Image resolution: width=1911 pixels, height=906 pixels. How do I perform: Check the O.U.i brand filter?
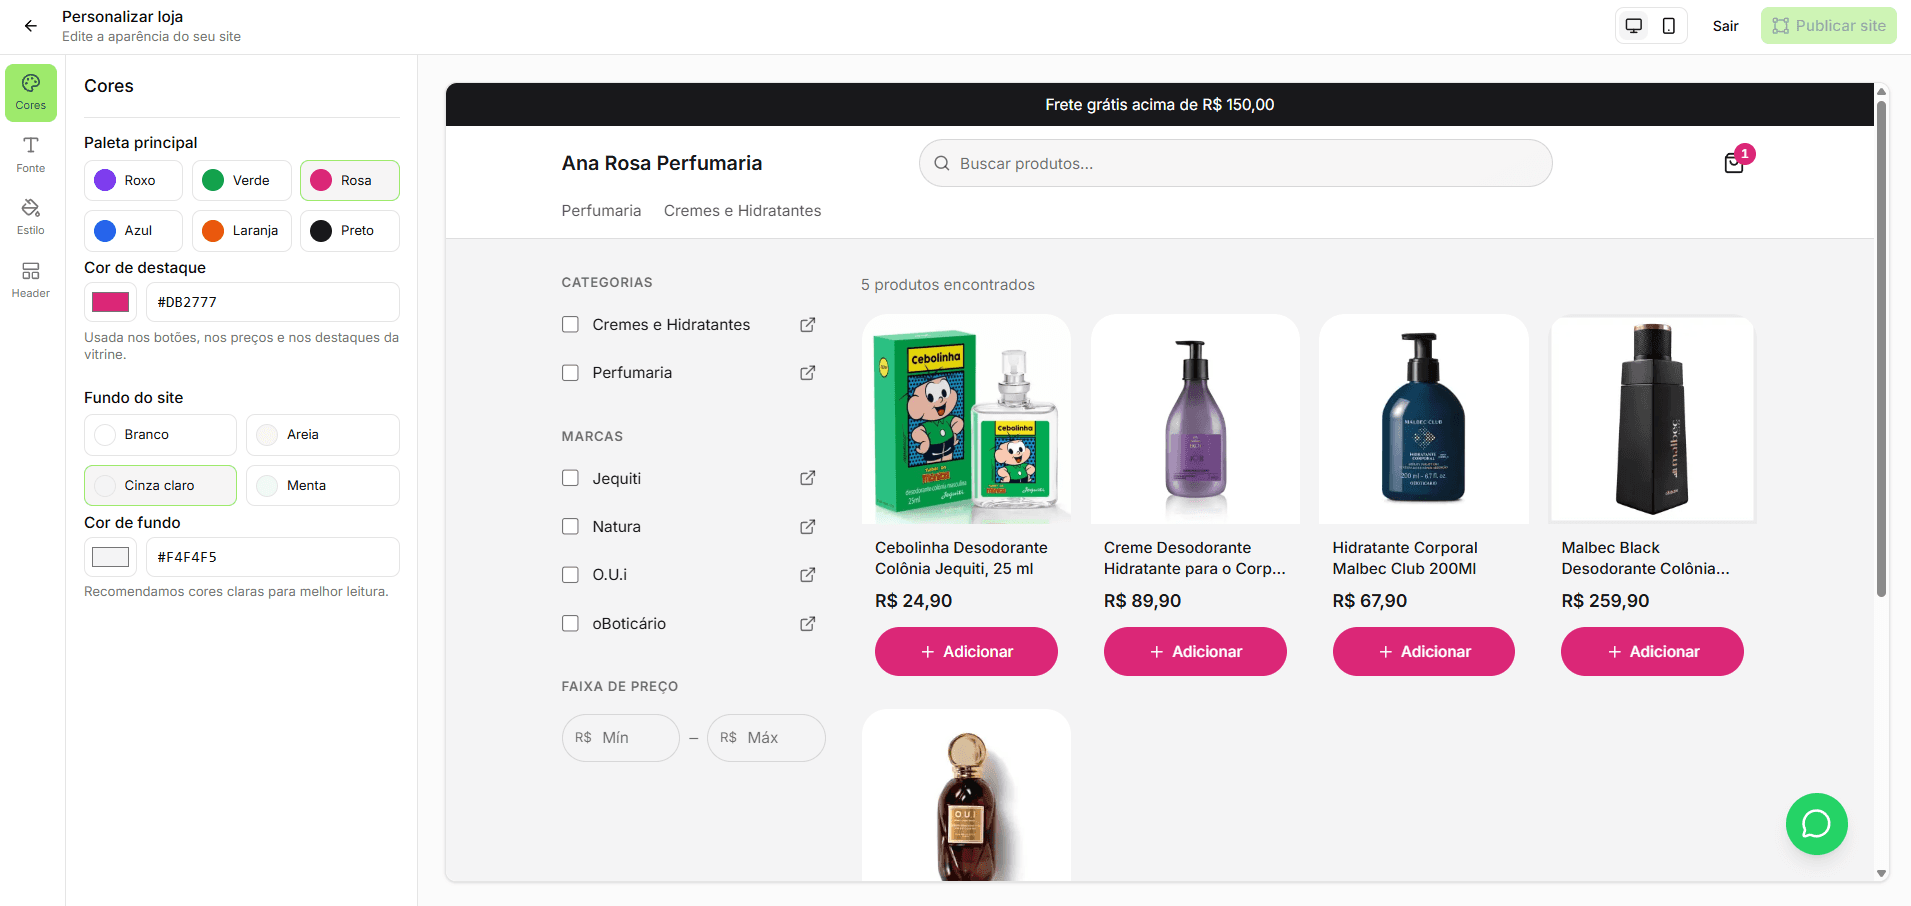pyautogui.click(x=570, y=575)
